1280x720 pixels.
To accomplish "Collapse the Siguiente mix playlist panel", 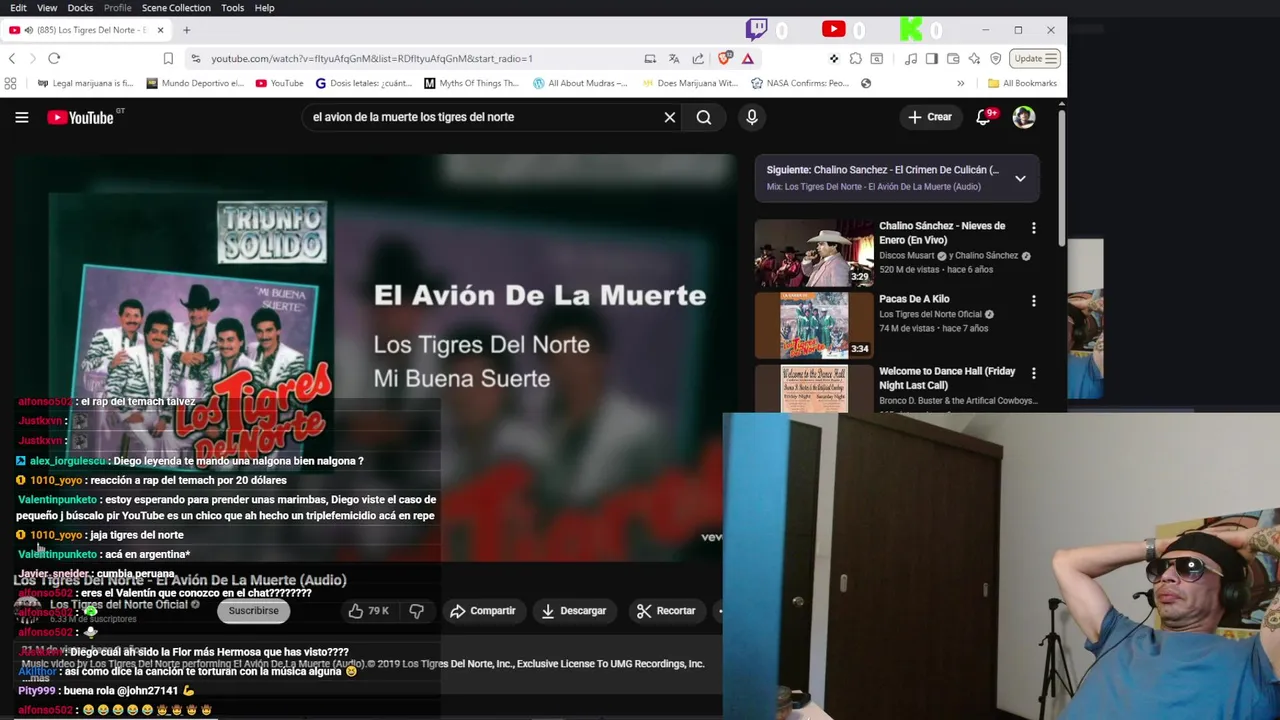I will point(1020,178).
